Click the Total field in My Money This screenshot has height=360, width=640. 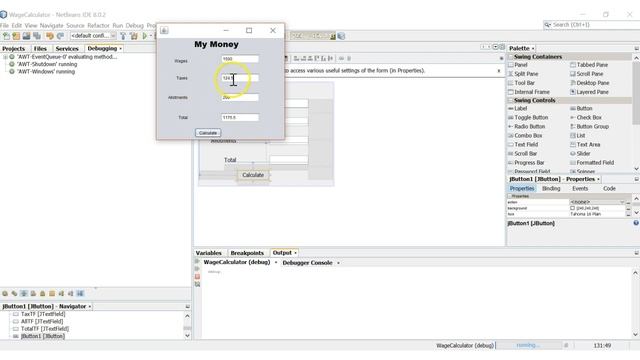pos(240,118)
